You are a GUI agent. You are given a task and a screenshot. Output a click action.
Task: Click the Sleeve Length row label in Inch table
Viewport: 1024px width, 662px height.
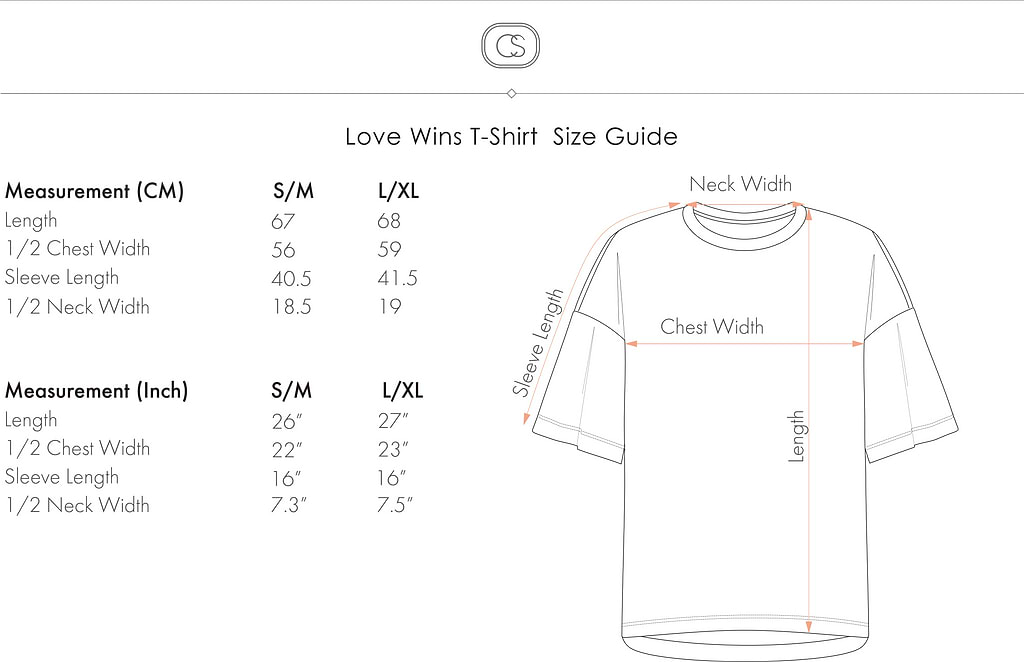[x=62, y=477]
